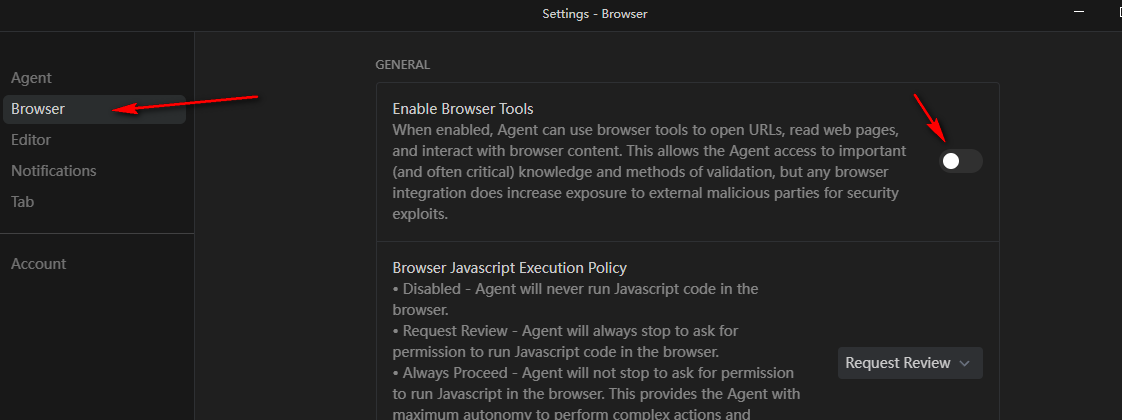Expand the chevron arrow beside Request Review

964,363
